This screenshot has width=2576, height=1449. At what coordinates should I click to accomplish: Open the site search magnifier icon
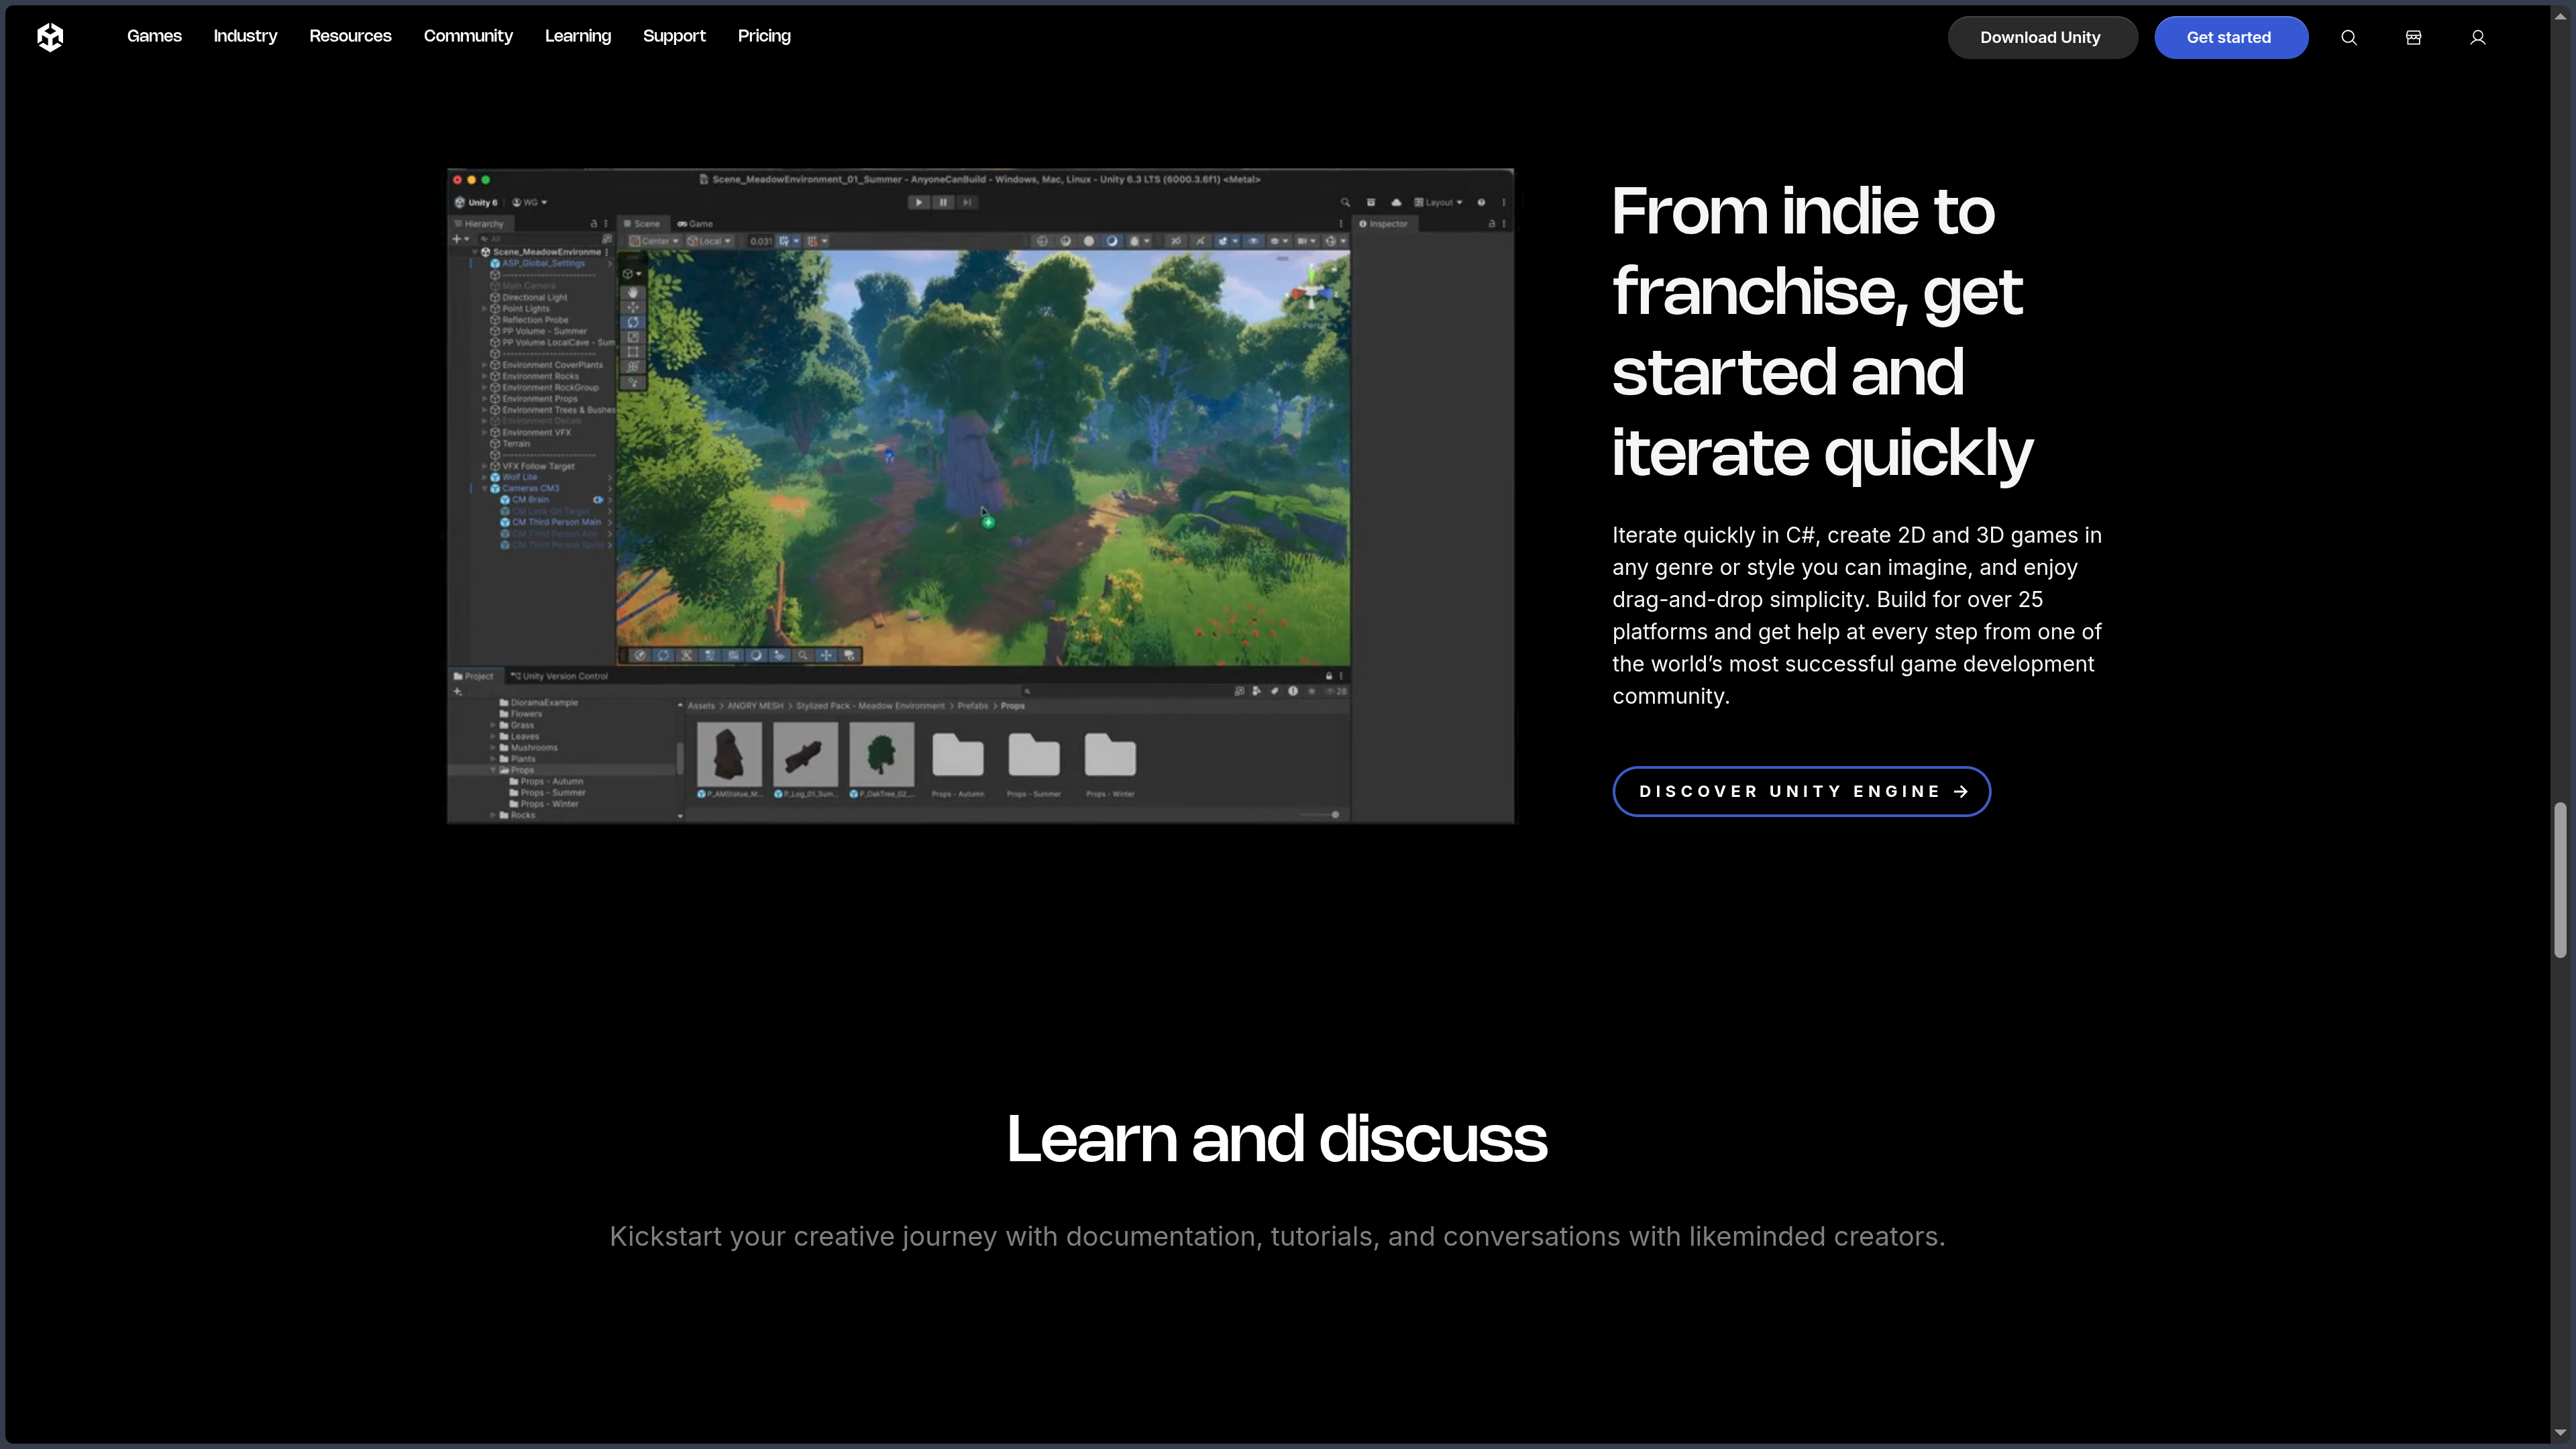(x=2349, y=38)
